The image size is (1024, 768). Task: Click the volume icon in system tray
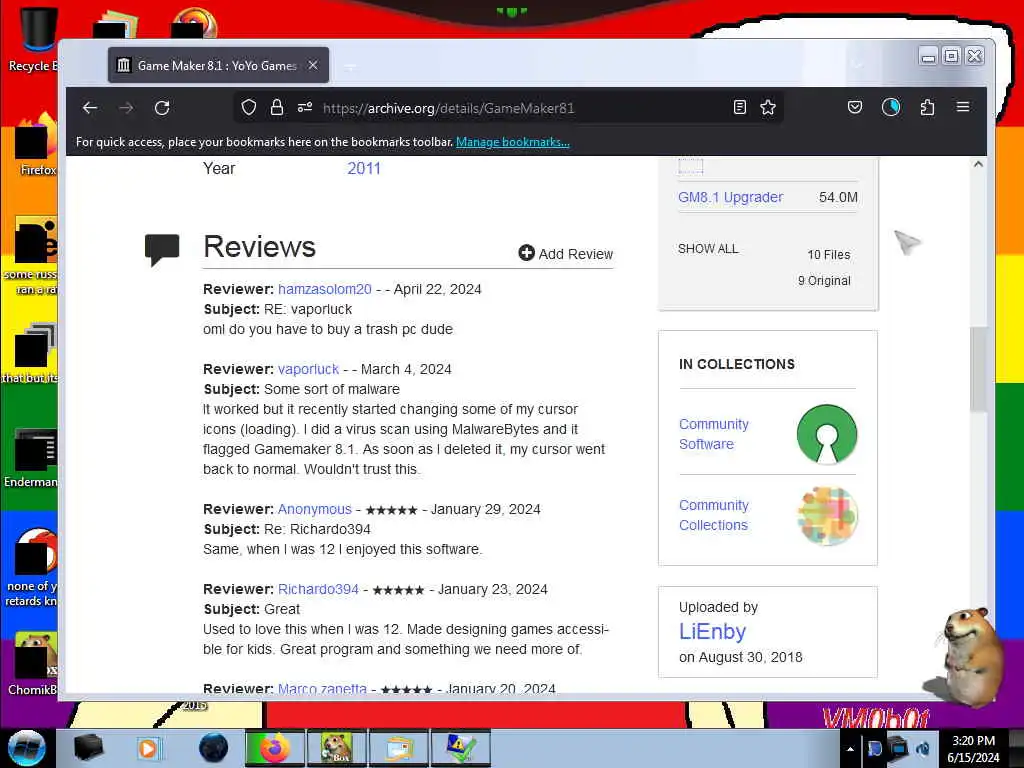point(923,748)
